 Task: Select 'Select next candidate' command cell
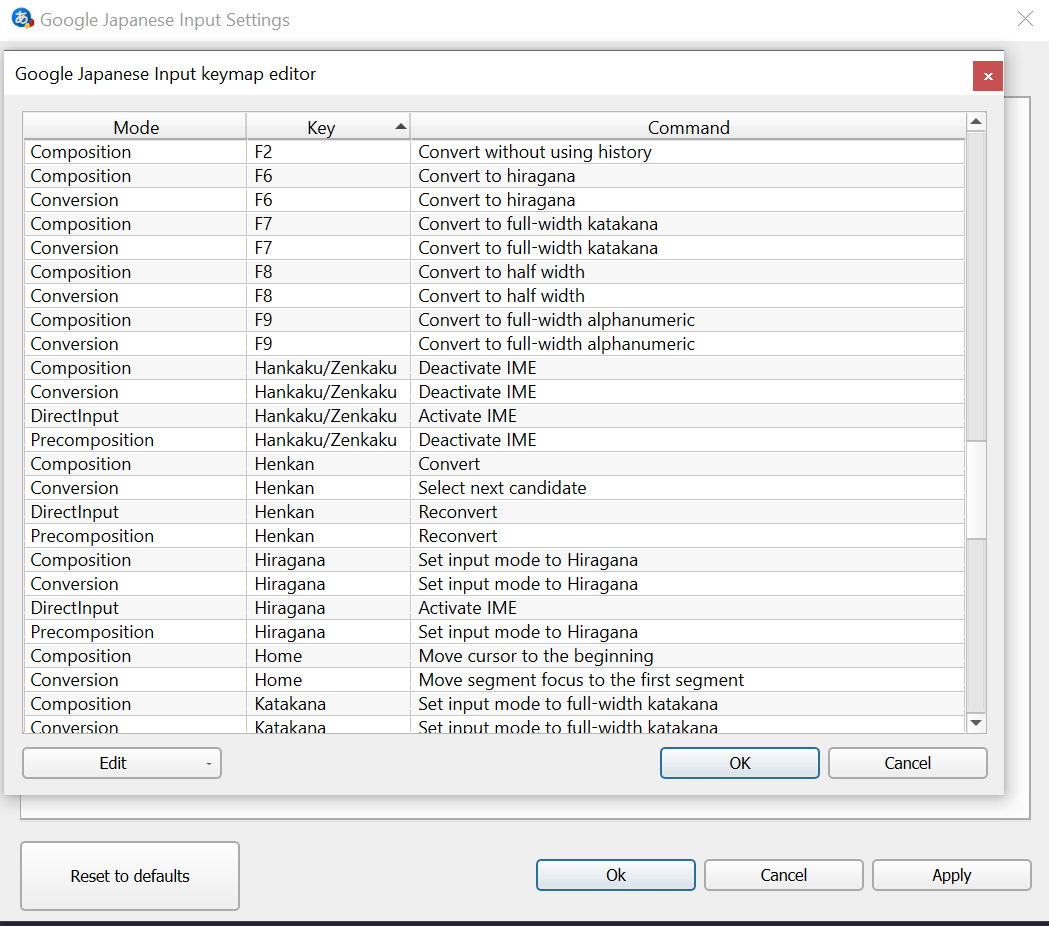tap(688, 488)
